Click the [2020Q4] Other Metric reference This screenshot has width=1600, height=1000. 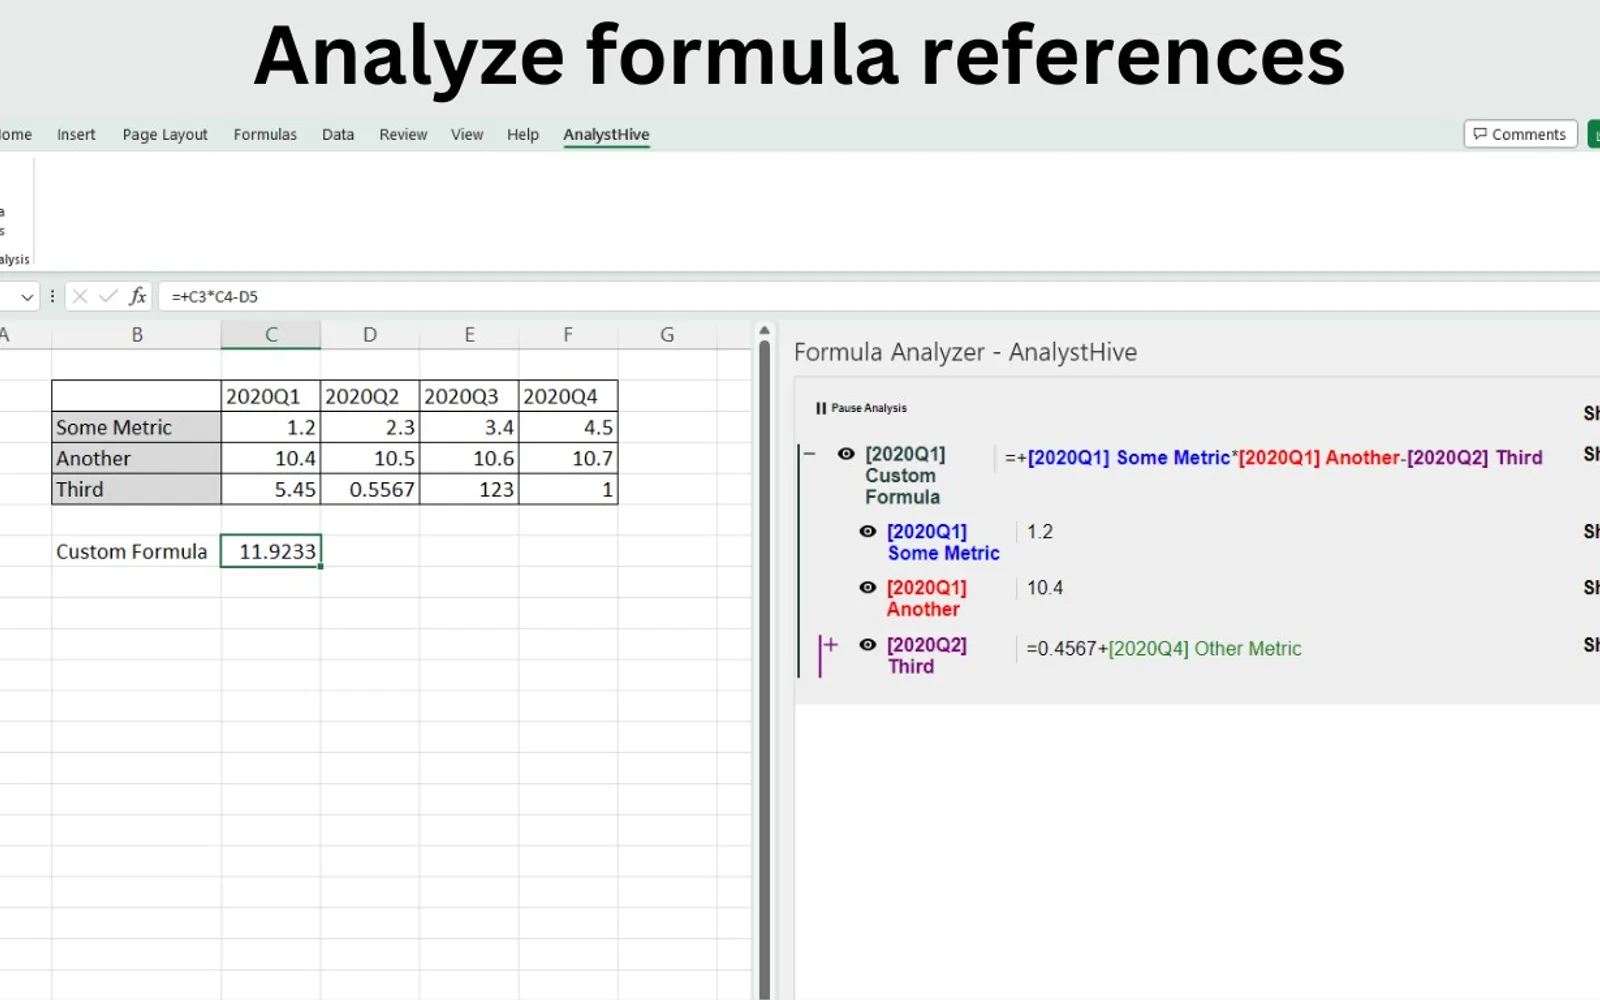coord(1205,649)
